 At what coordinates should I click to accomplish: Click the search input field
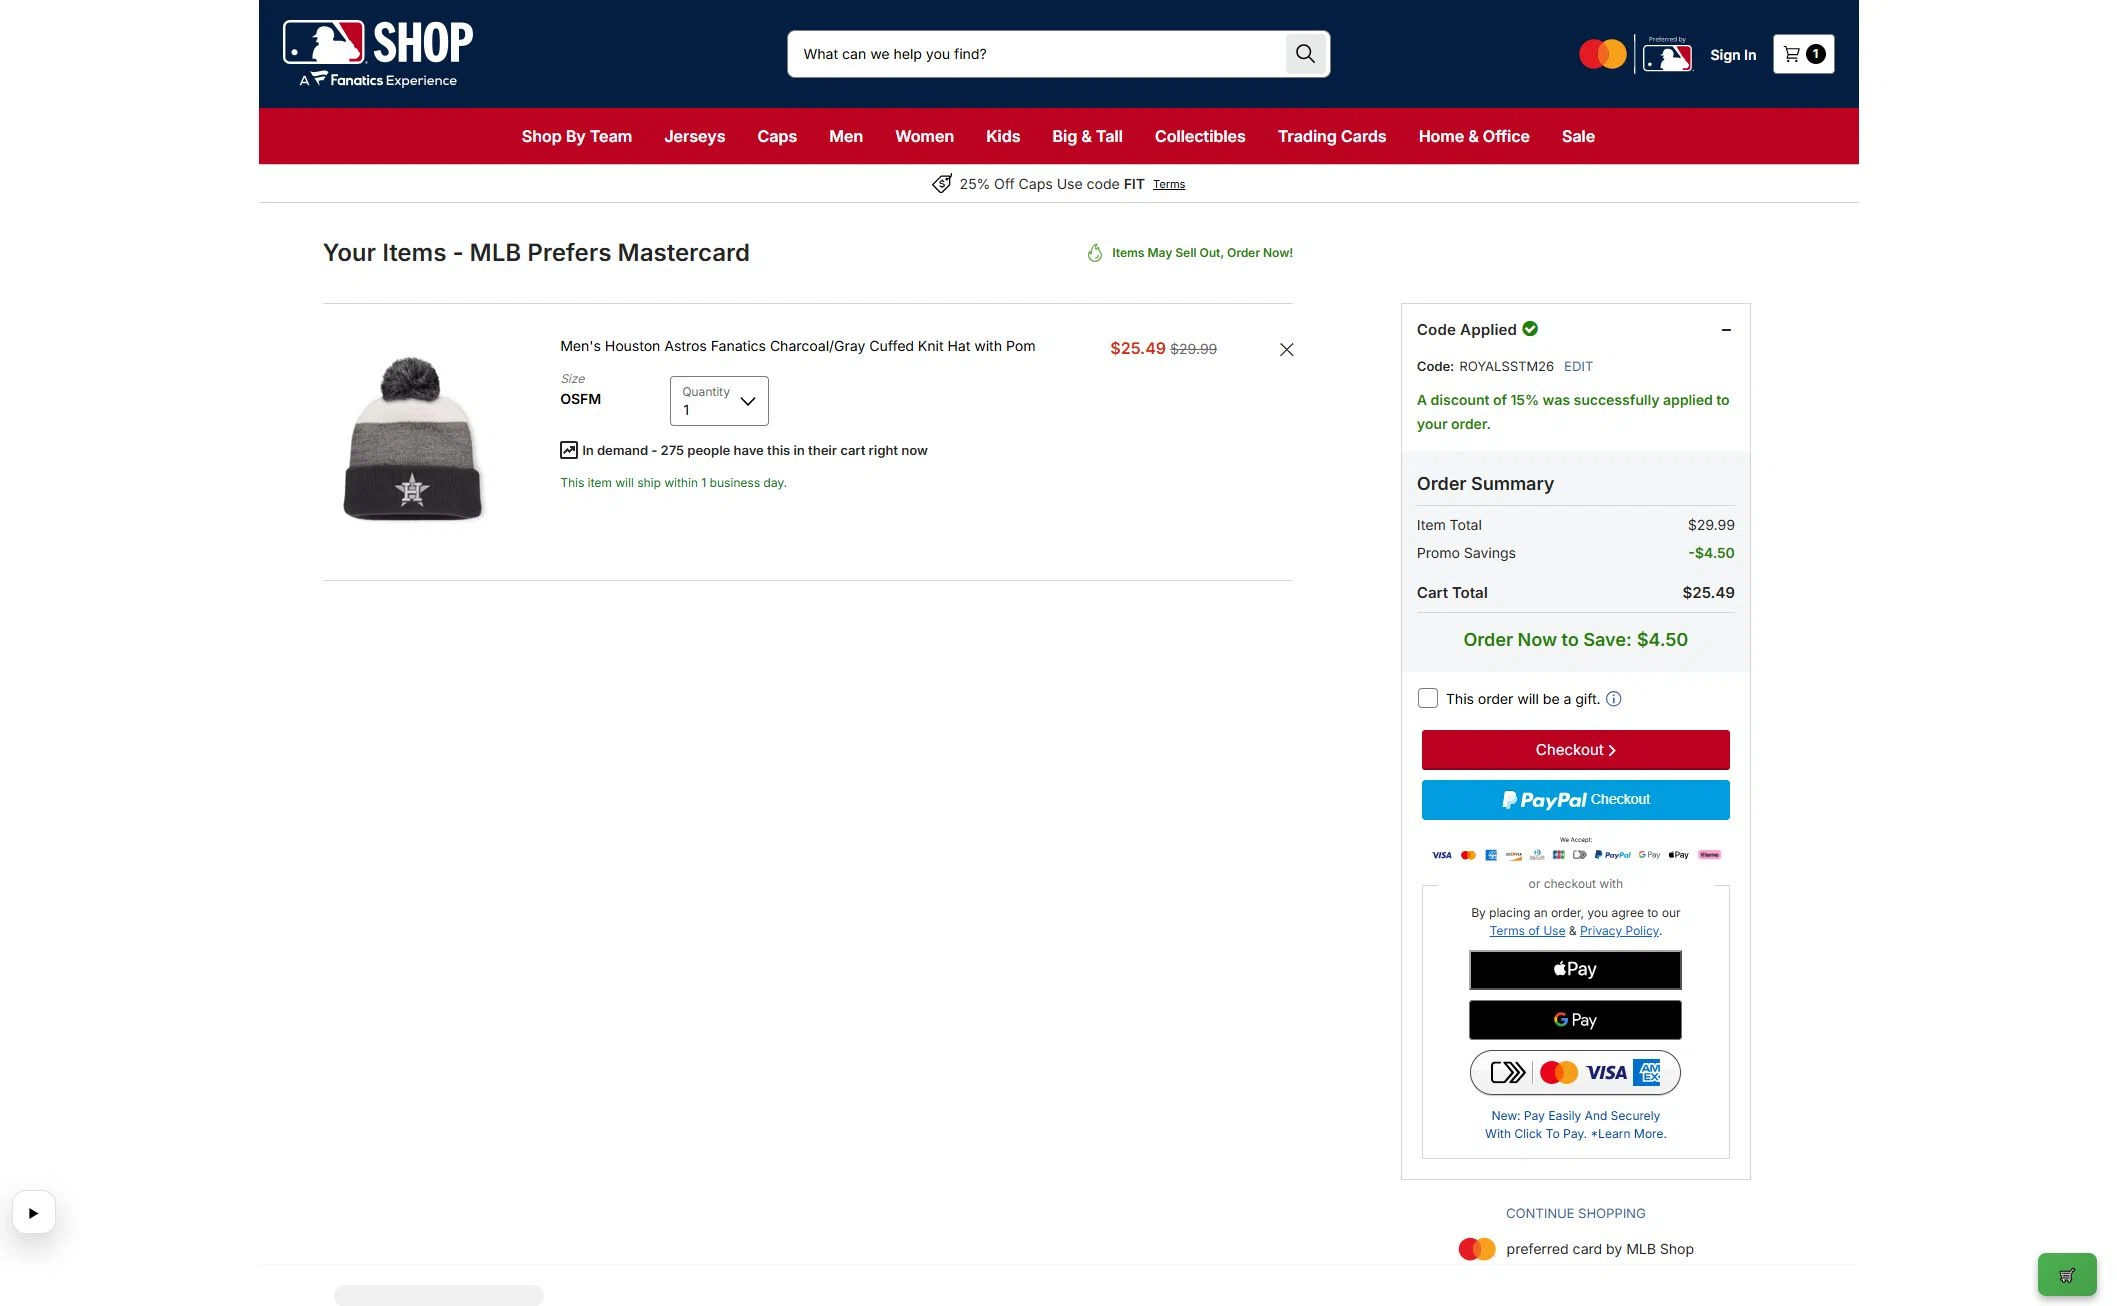point(1037,54)
